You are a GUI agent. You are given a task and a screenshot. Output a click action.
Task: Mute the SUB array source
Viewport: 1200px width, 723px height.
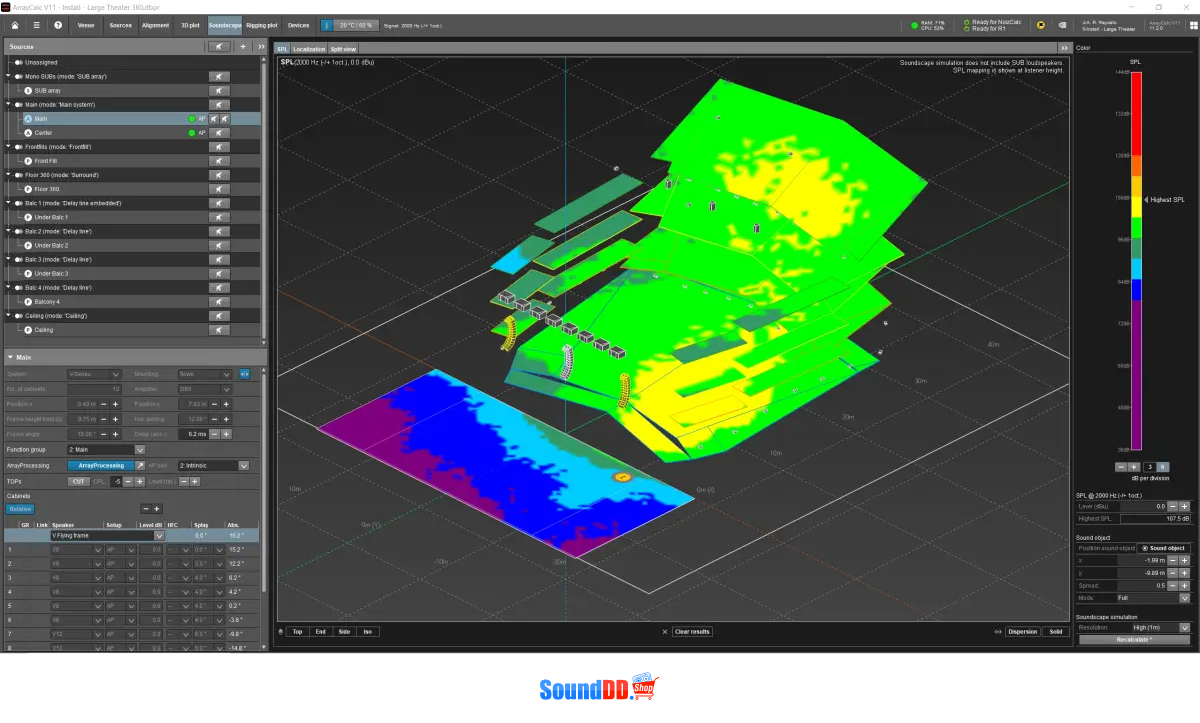click(x=219, y=90)
